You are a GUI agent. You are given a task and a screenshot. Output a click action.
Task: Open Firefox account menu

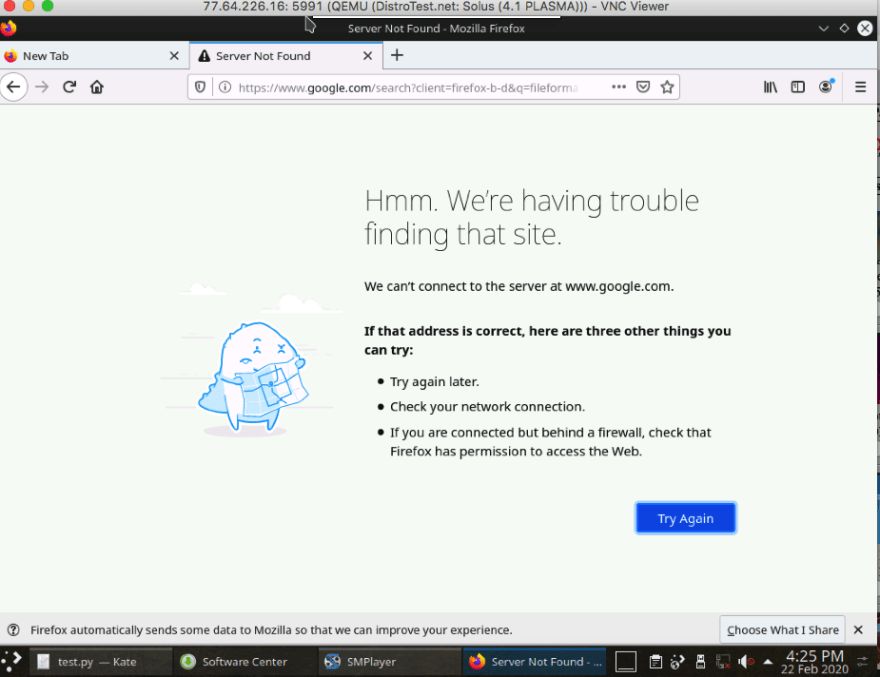pyautogui.click(x=826, y=86)
